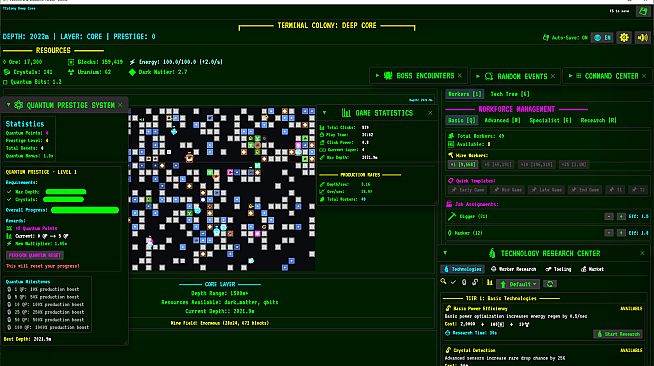Select the Specialist [E] workforce tab
This screenshot has width=654, height=366.
click(550, 120)
